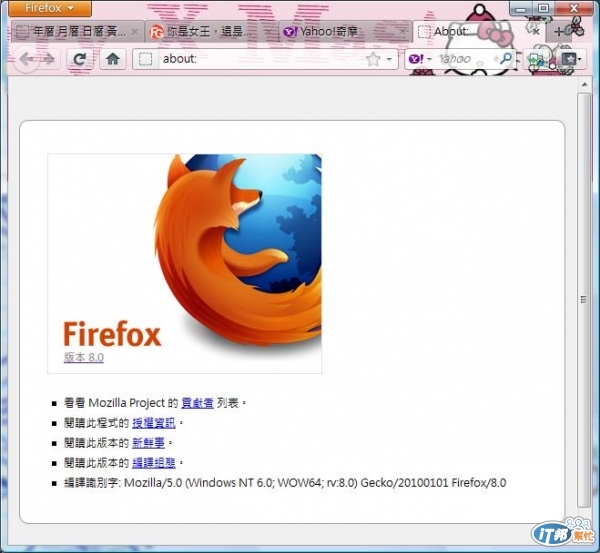This screenshot has height=553, width=600.
Task: Reload the current page
Action: click(x=79, y=59)
